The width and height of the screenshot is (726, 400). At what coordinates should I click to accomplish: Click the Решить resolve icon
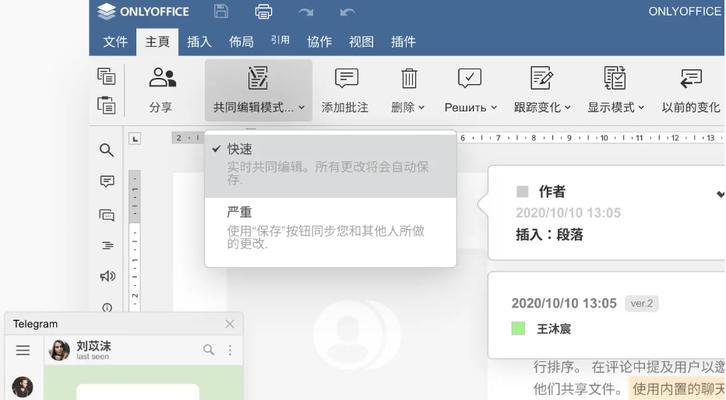469,78
